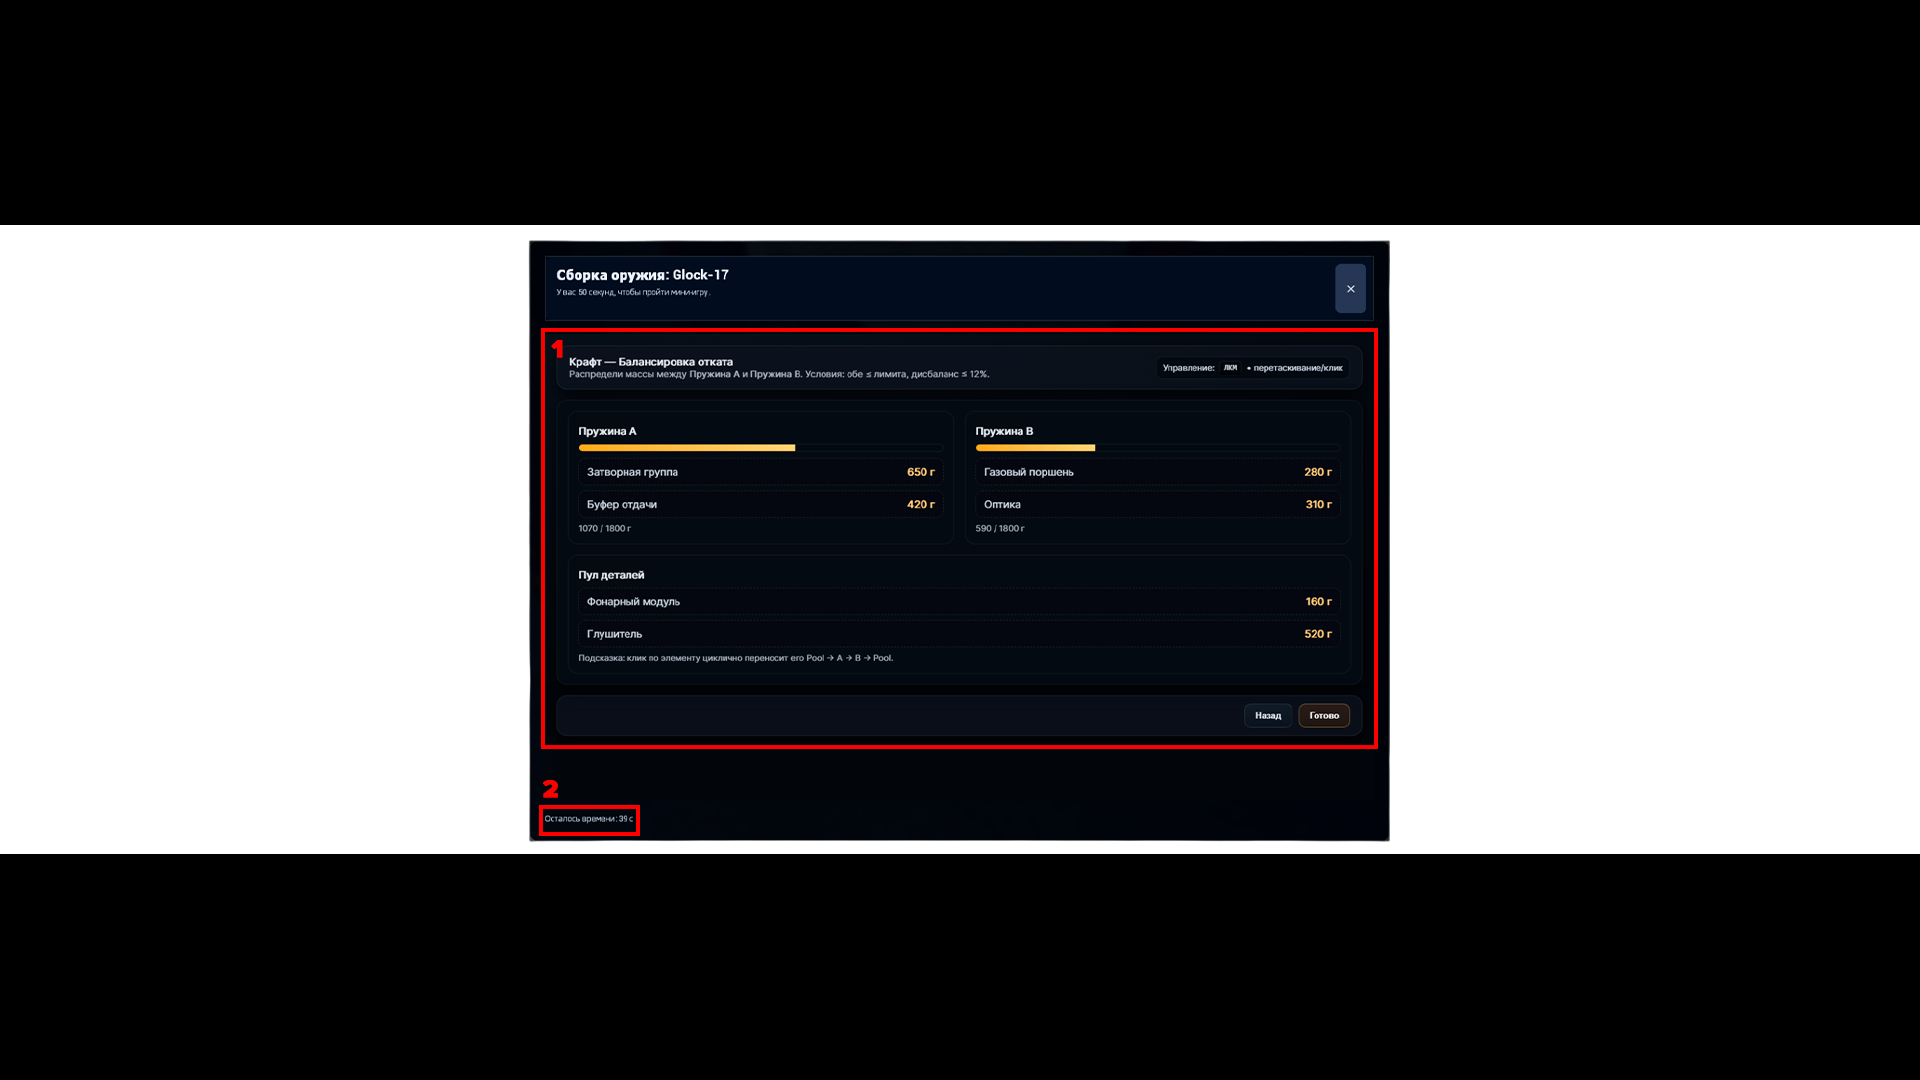Click the Пружина A load progress bar
This screenshot has width=1920, height=1080.
click(x=760, y=448)
